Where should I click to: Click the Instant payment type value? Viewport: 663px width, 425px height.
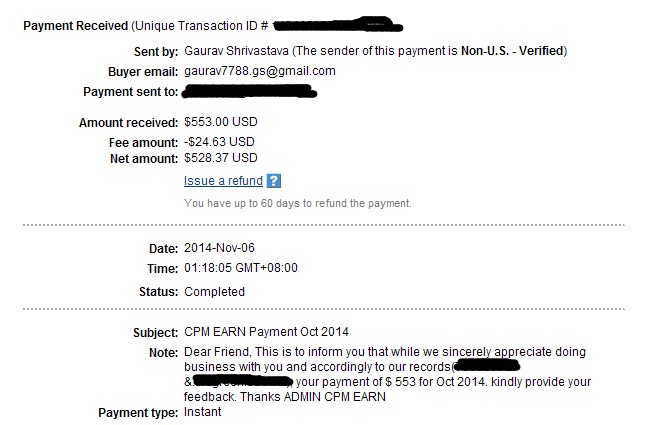(203, 412)
